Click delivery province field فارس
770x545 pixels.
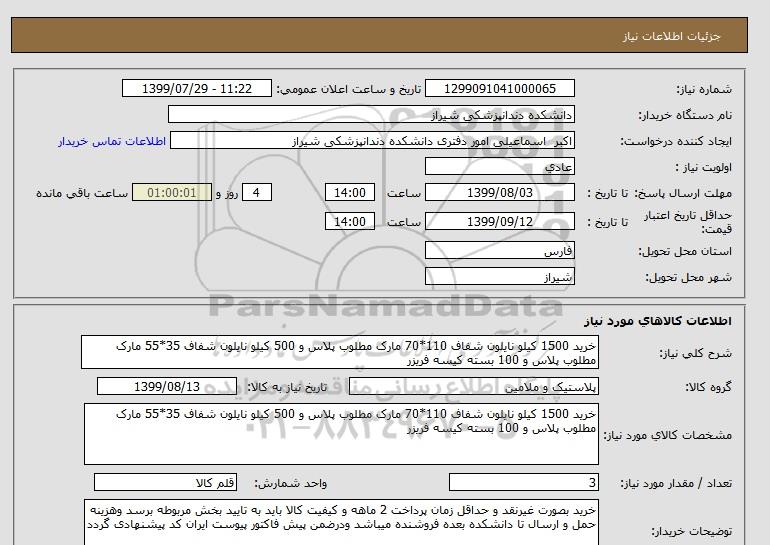(x=499, y=250)
